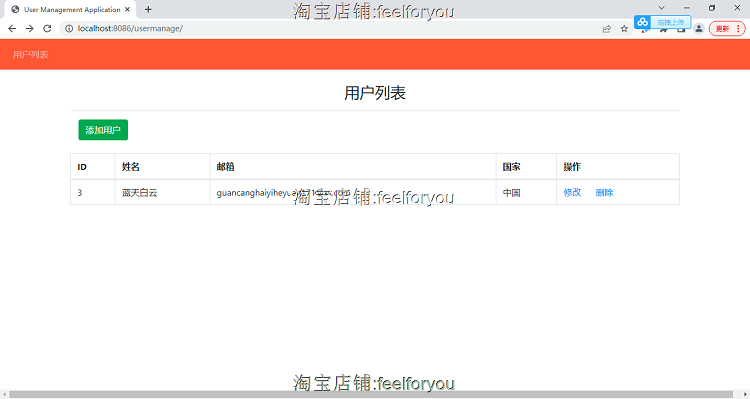
Task: Select the 操作 column header
Action: pos(618,166)
